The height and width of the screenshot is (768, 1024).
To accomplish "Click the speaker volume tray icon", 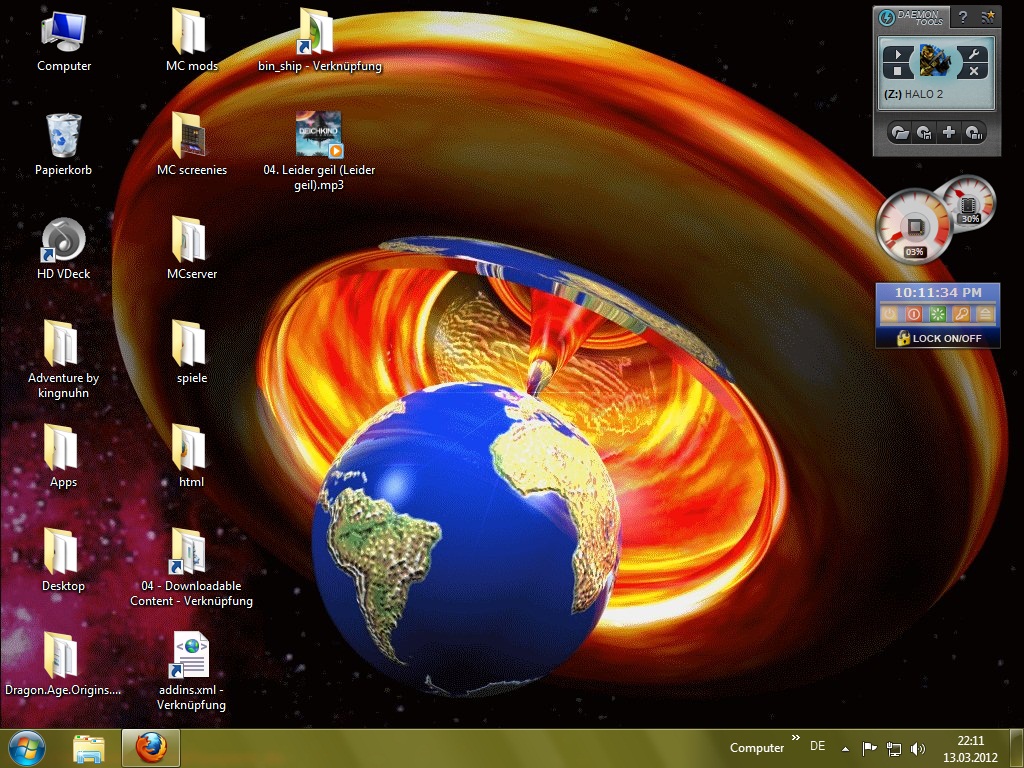I will point(918,747).
